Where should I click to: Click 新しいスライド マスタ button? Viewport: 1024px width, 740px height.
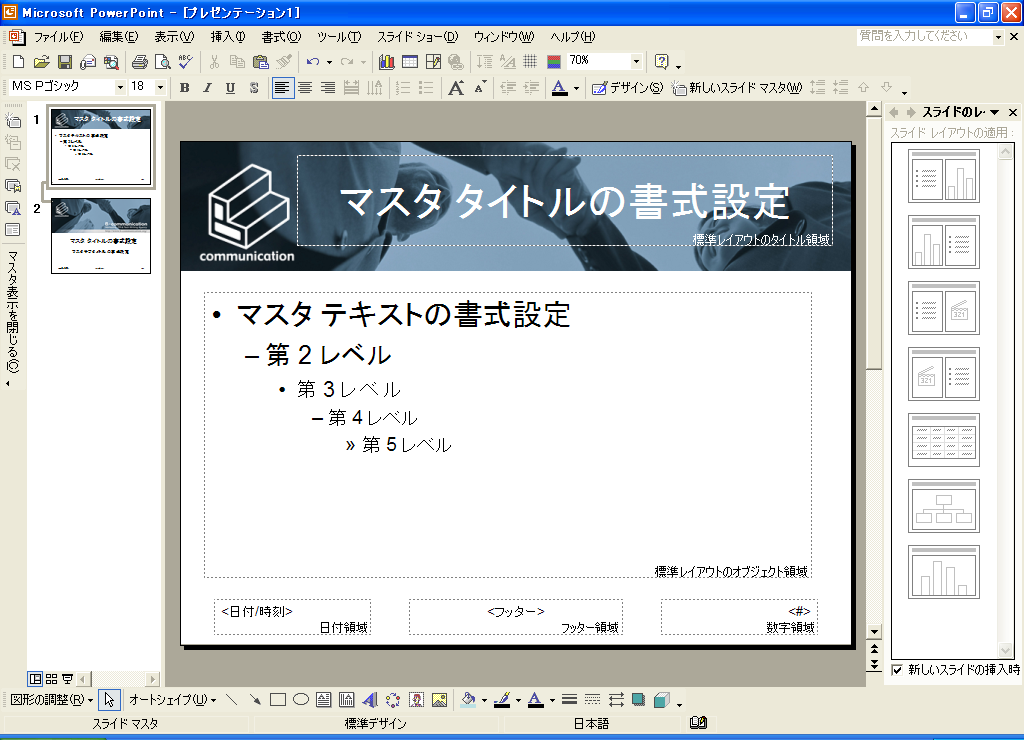pyautogui.click(x=738, y=88)
